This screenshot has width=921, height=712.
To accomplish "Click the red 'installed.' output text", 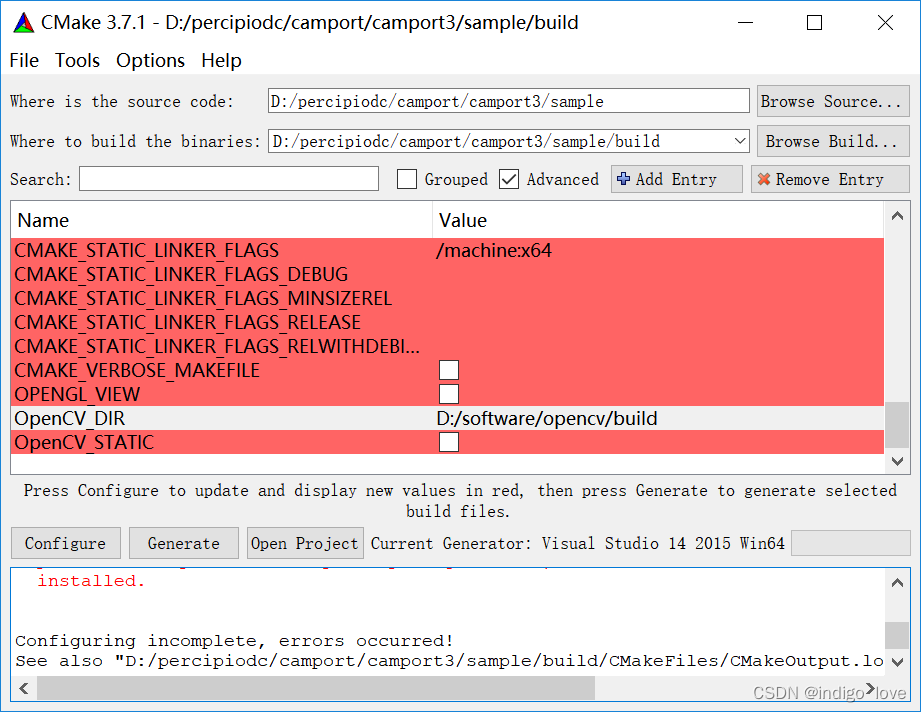I will 91,581.
